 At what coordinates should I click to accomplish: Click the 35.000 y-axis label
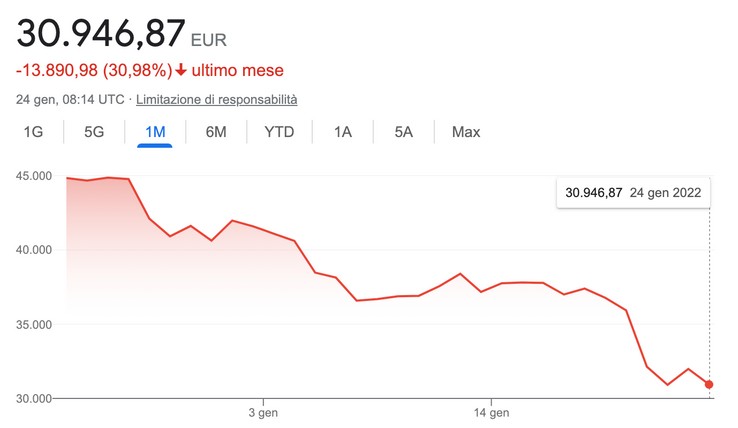(x=34, y=325)
